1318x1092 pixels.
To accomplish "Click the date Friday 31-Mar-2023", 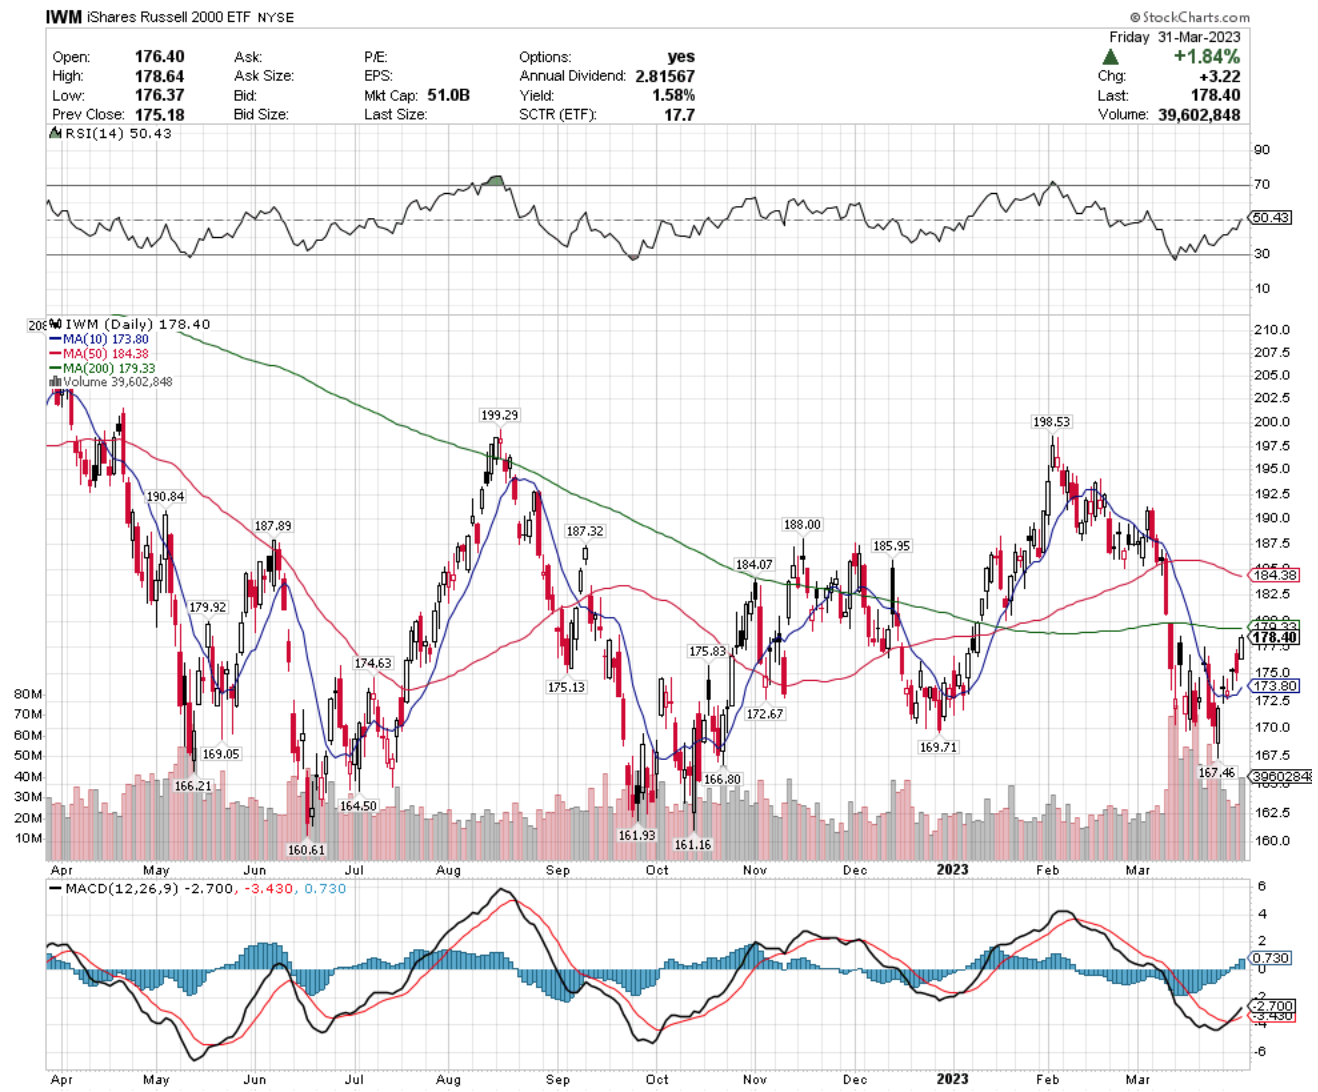I will tap(1175, 37).
